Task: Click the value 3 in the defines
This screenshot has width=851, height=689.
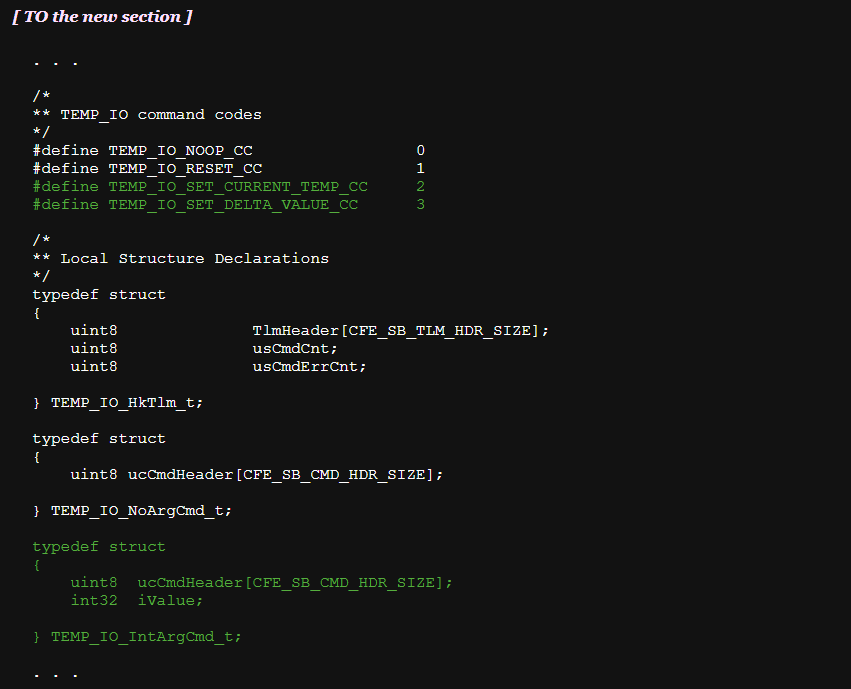Action: (x=421, y=205)
